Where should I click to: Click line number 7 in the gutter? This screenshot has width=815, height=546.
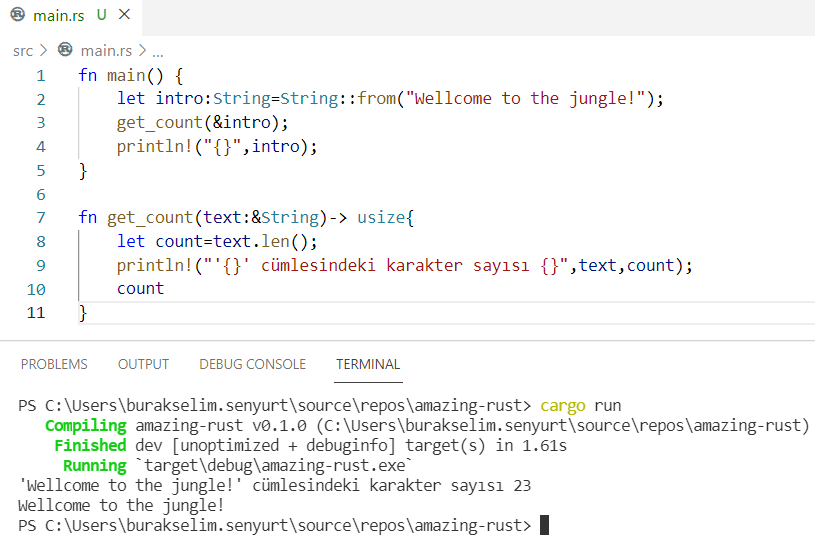(41, 218)
